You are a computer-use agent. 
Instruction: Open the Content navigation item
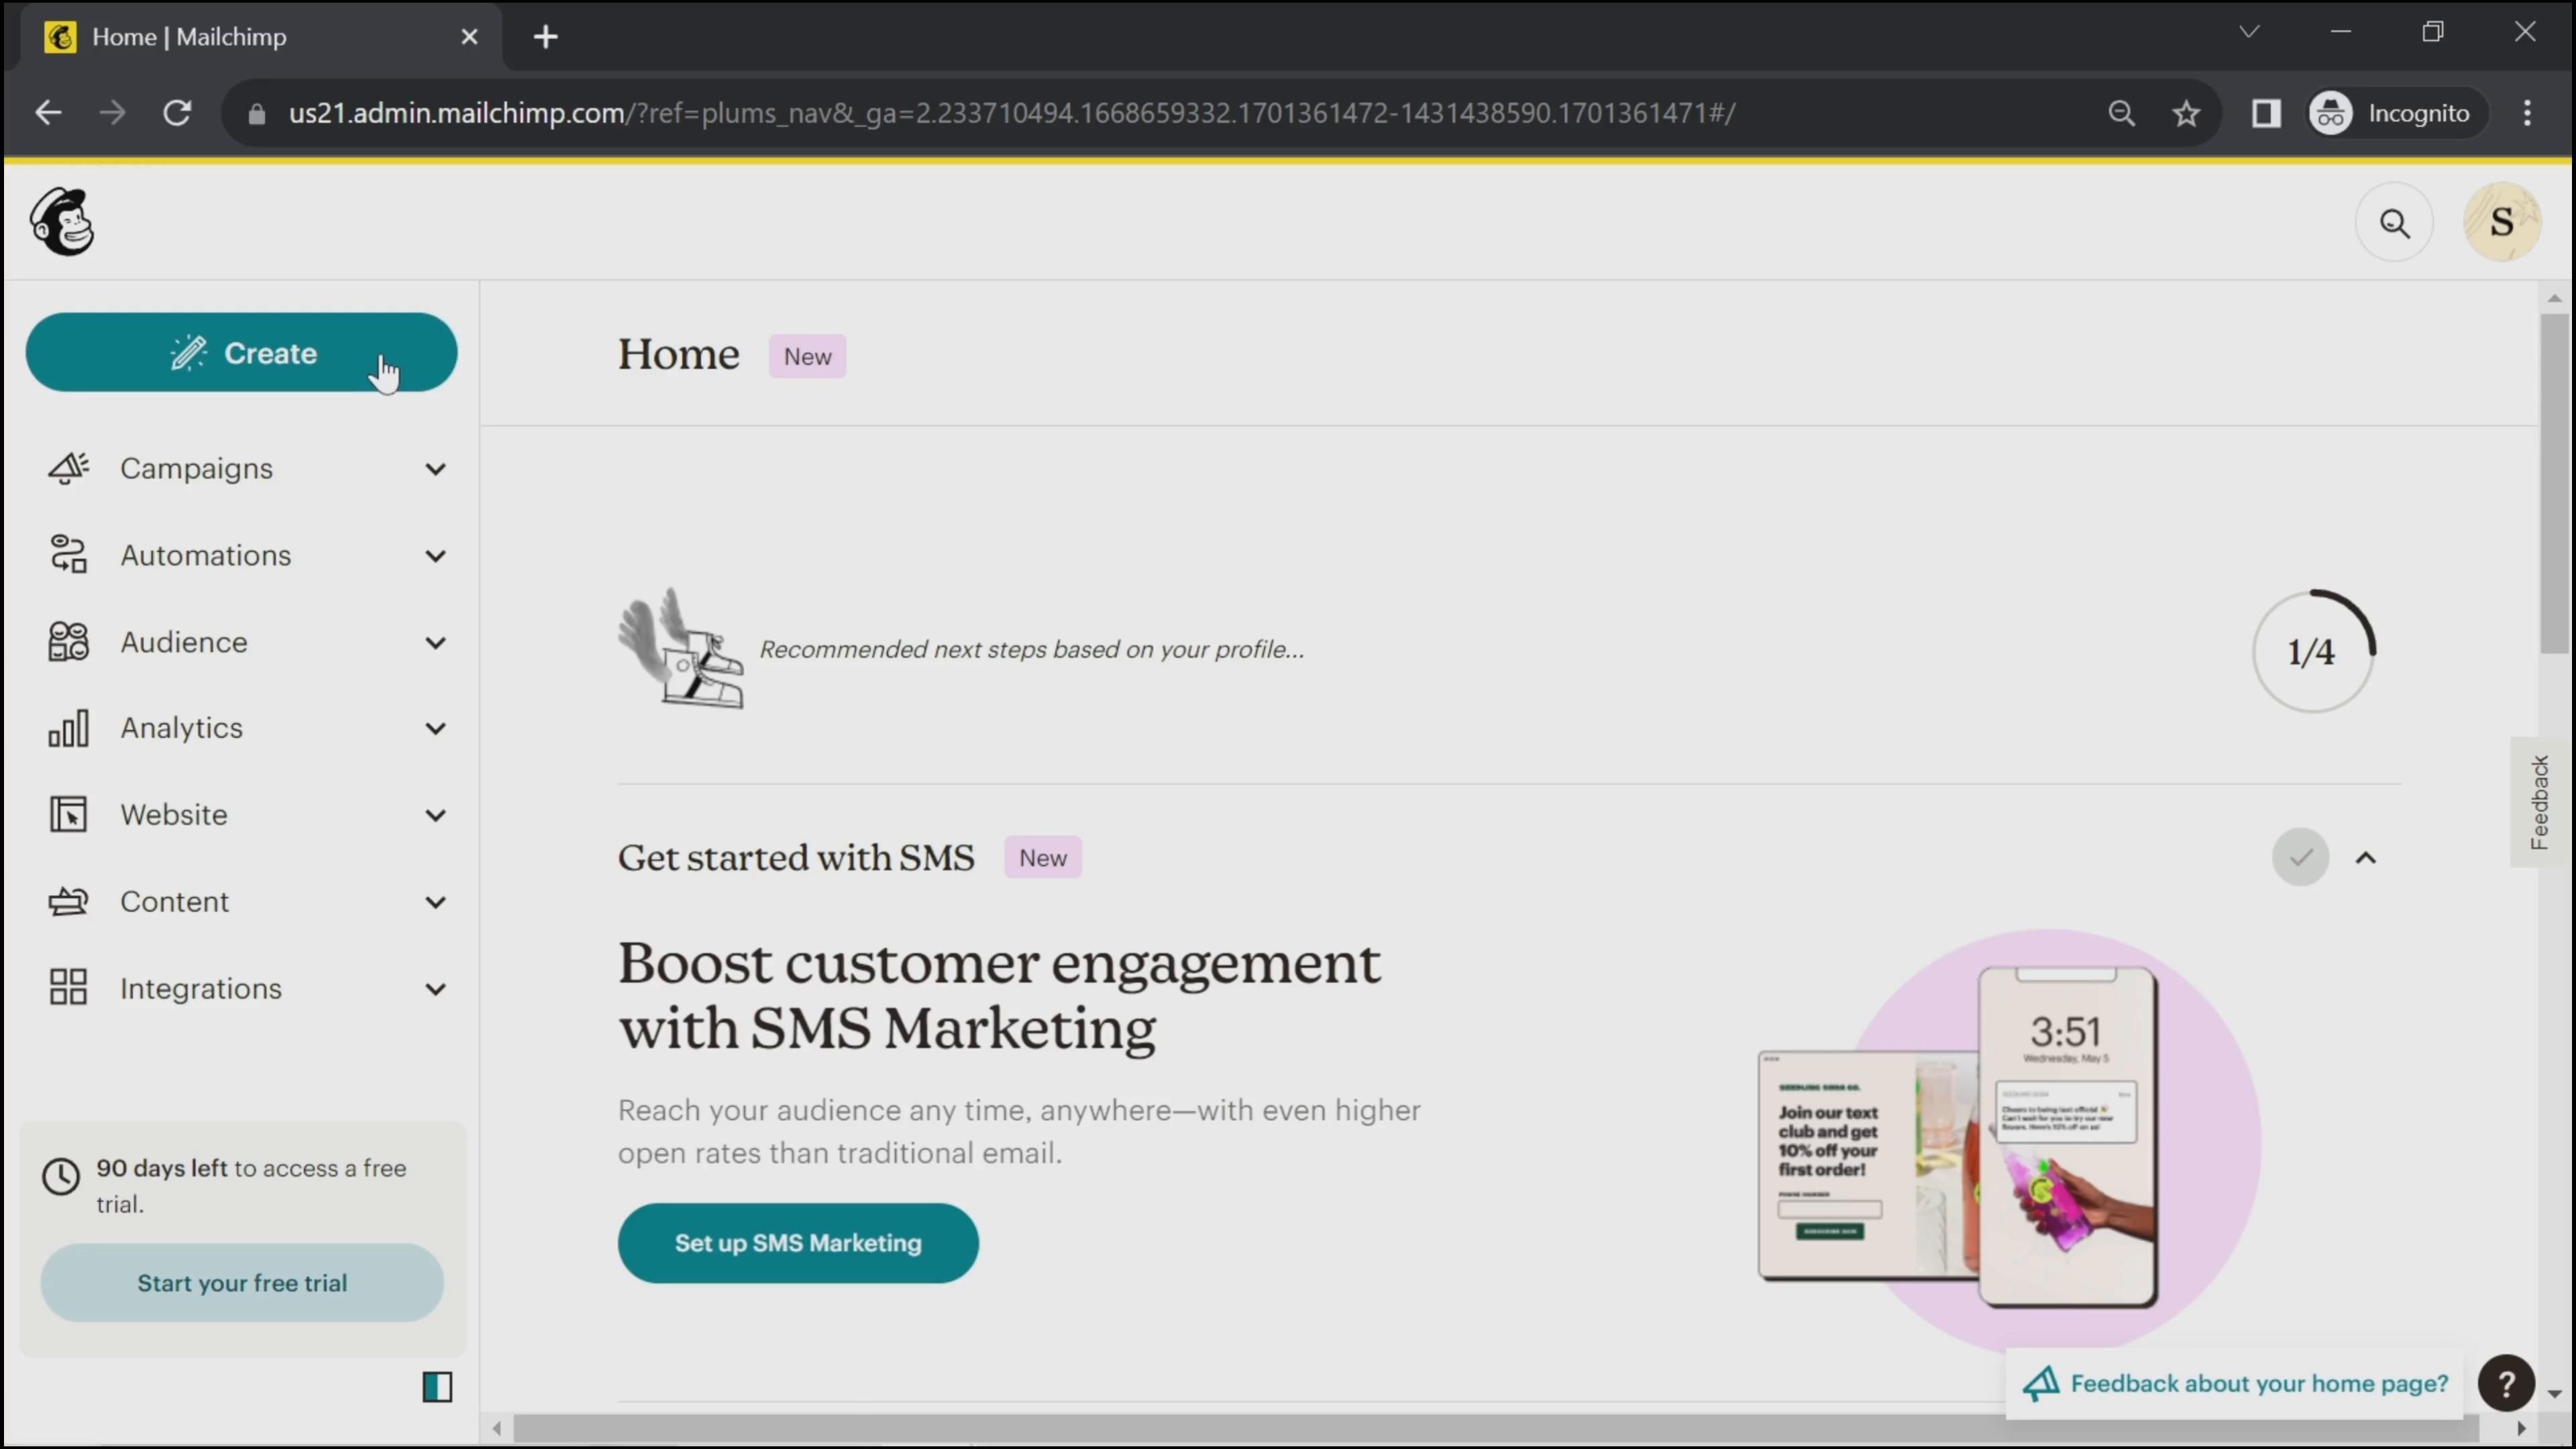click(175, 902)
